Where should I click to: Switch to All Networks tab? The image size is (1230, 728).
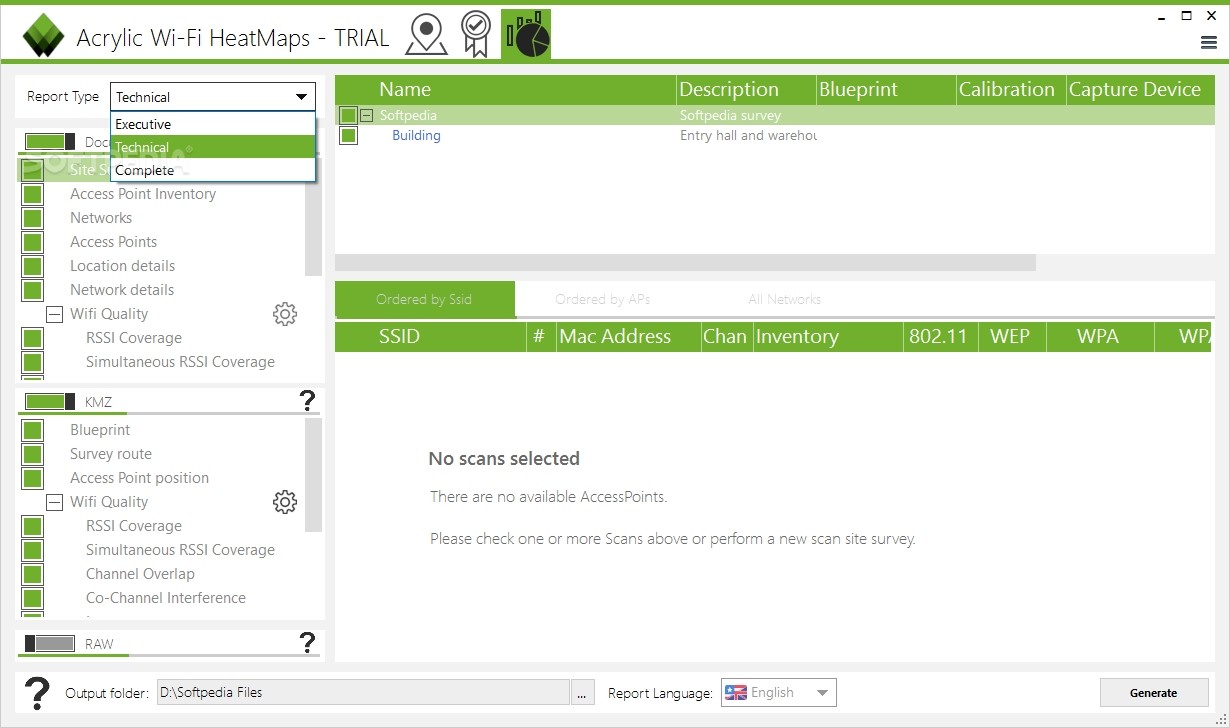[x=785, y=299]
